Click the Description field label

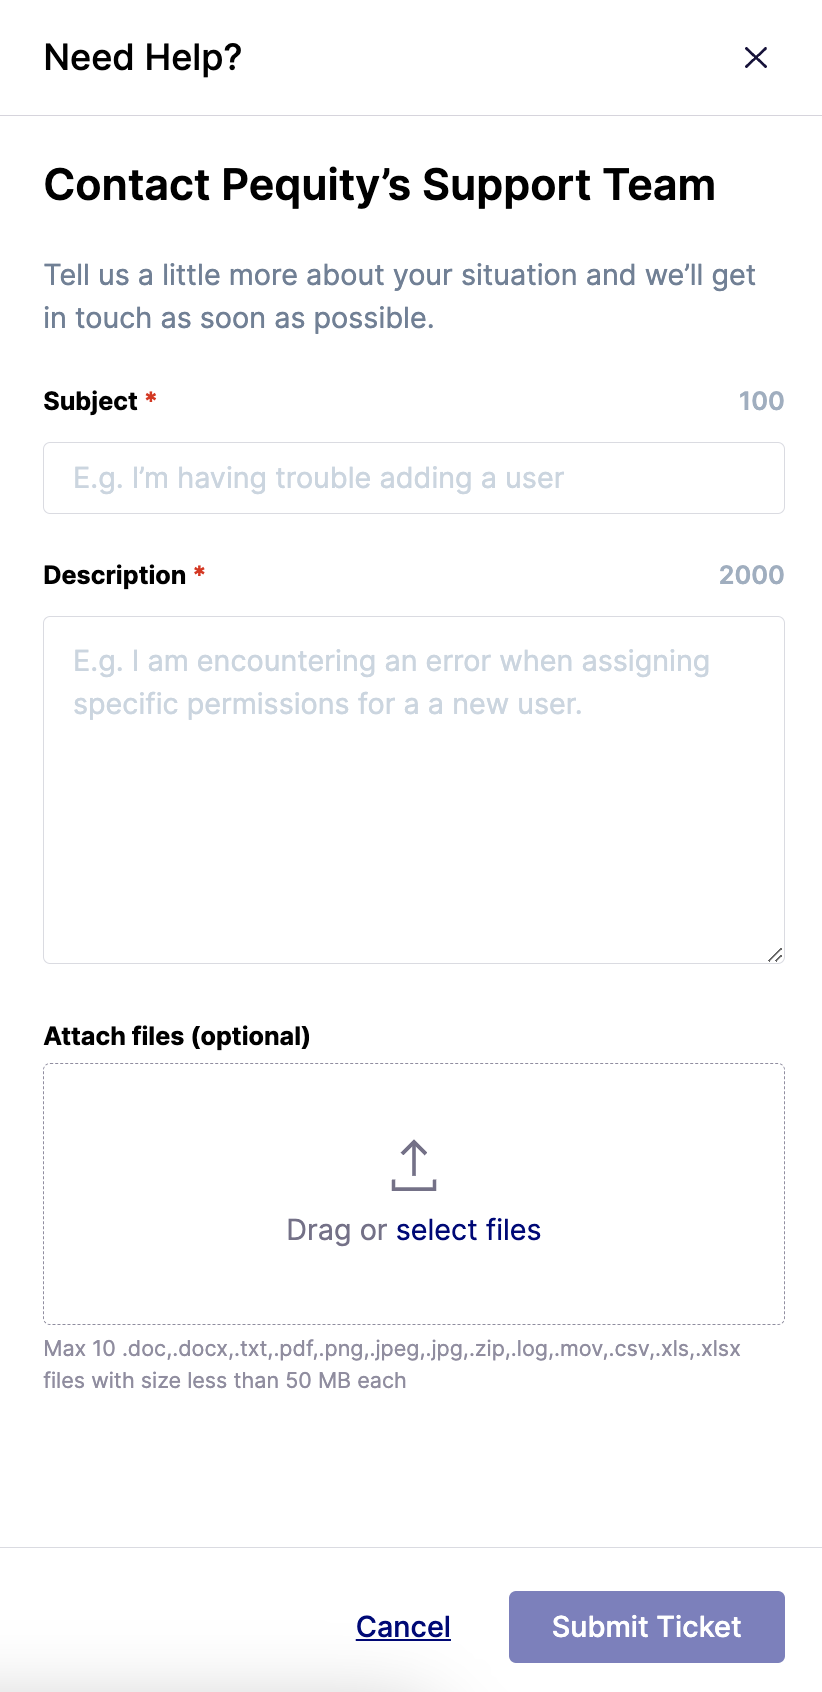115,575
